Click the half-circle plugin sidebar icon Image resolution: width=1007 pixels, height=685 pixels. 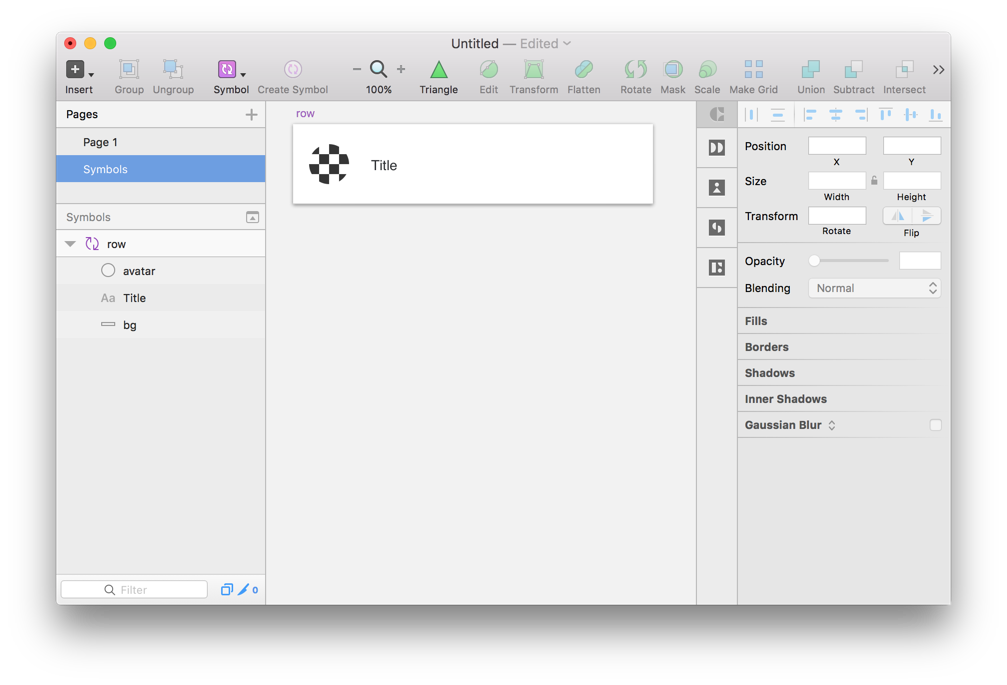coord(717,227)
